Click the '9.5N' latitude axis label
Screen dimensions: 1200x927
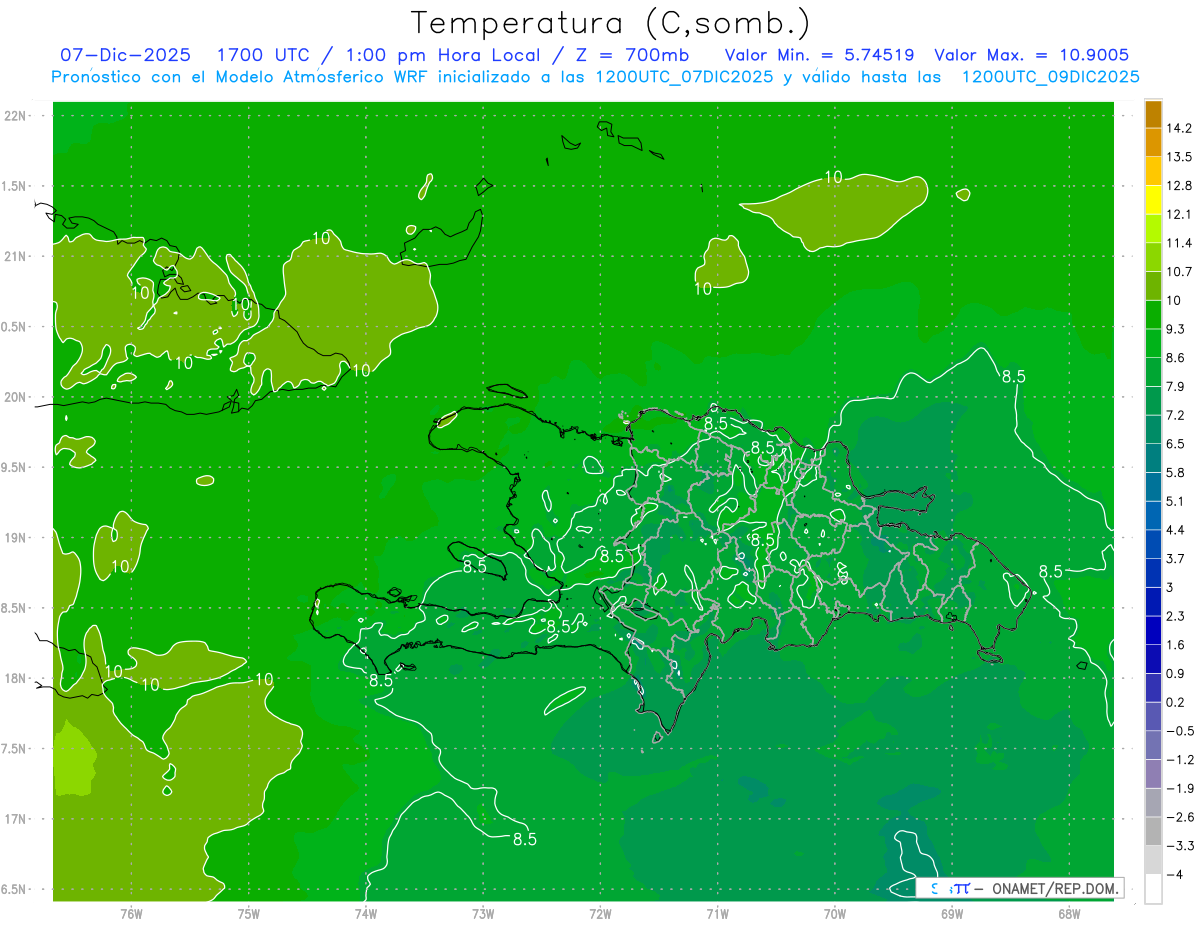coord(14,467)
